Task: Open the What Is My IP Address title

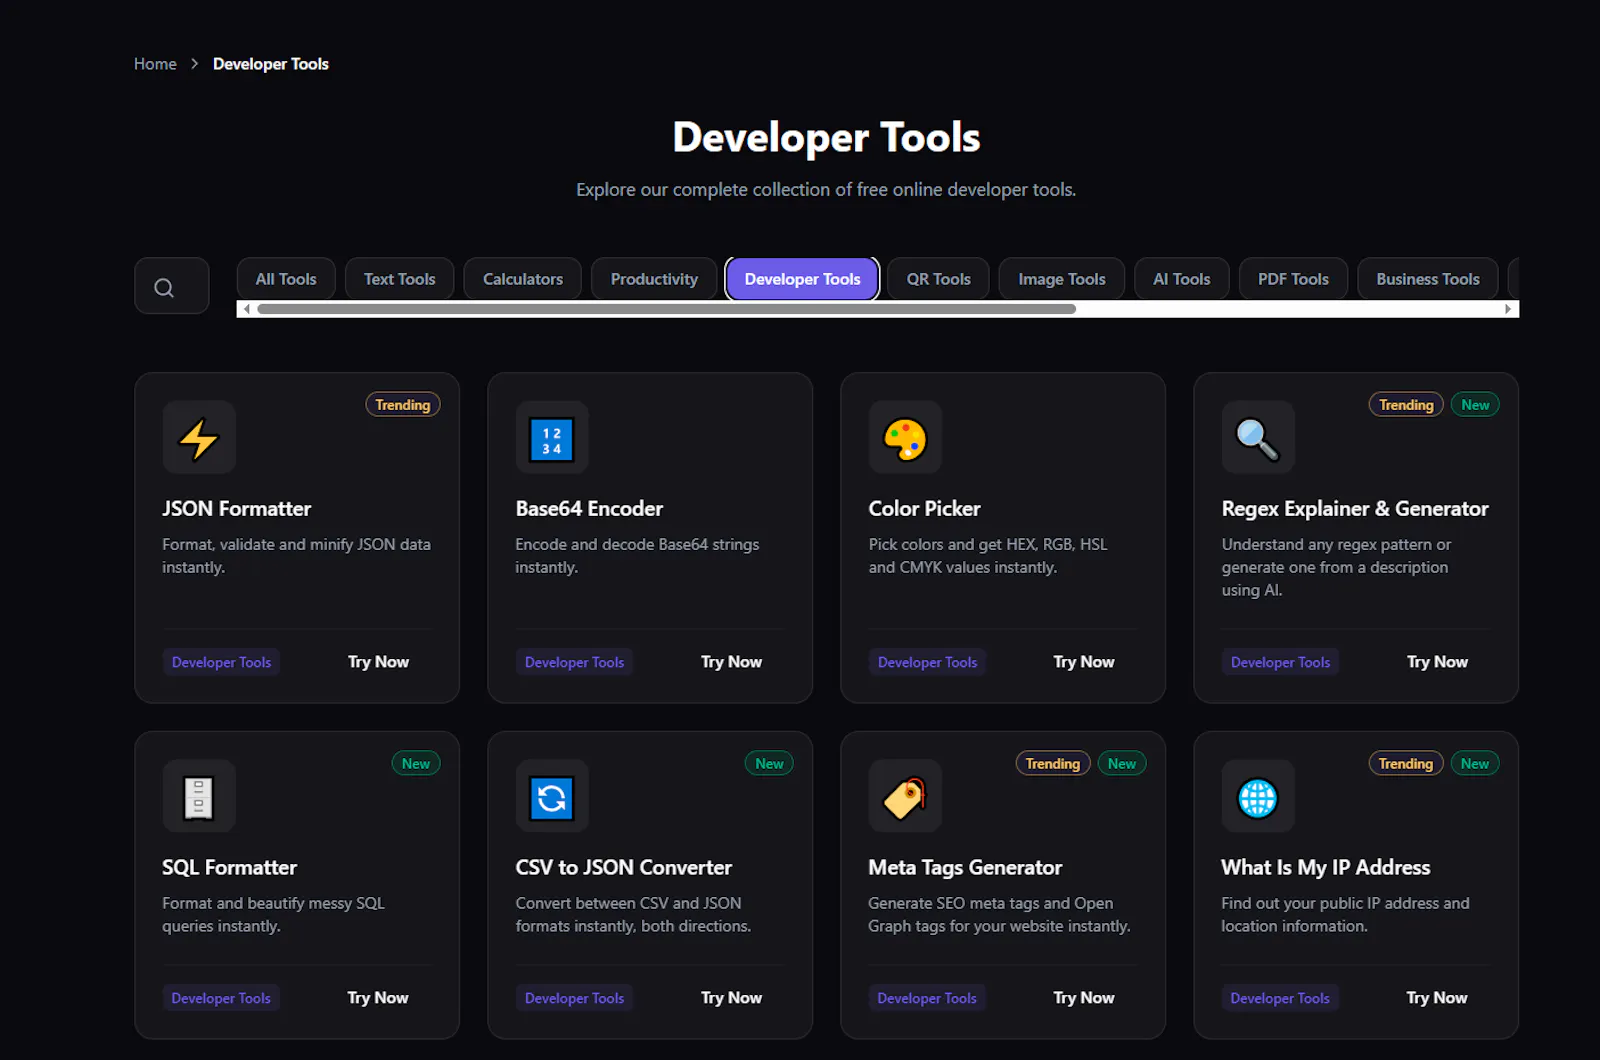Action: click(1326, 868)
